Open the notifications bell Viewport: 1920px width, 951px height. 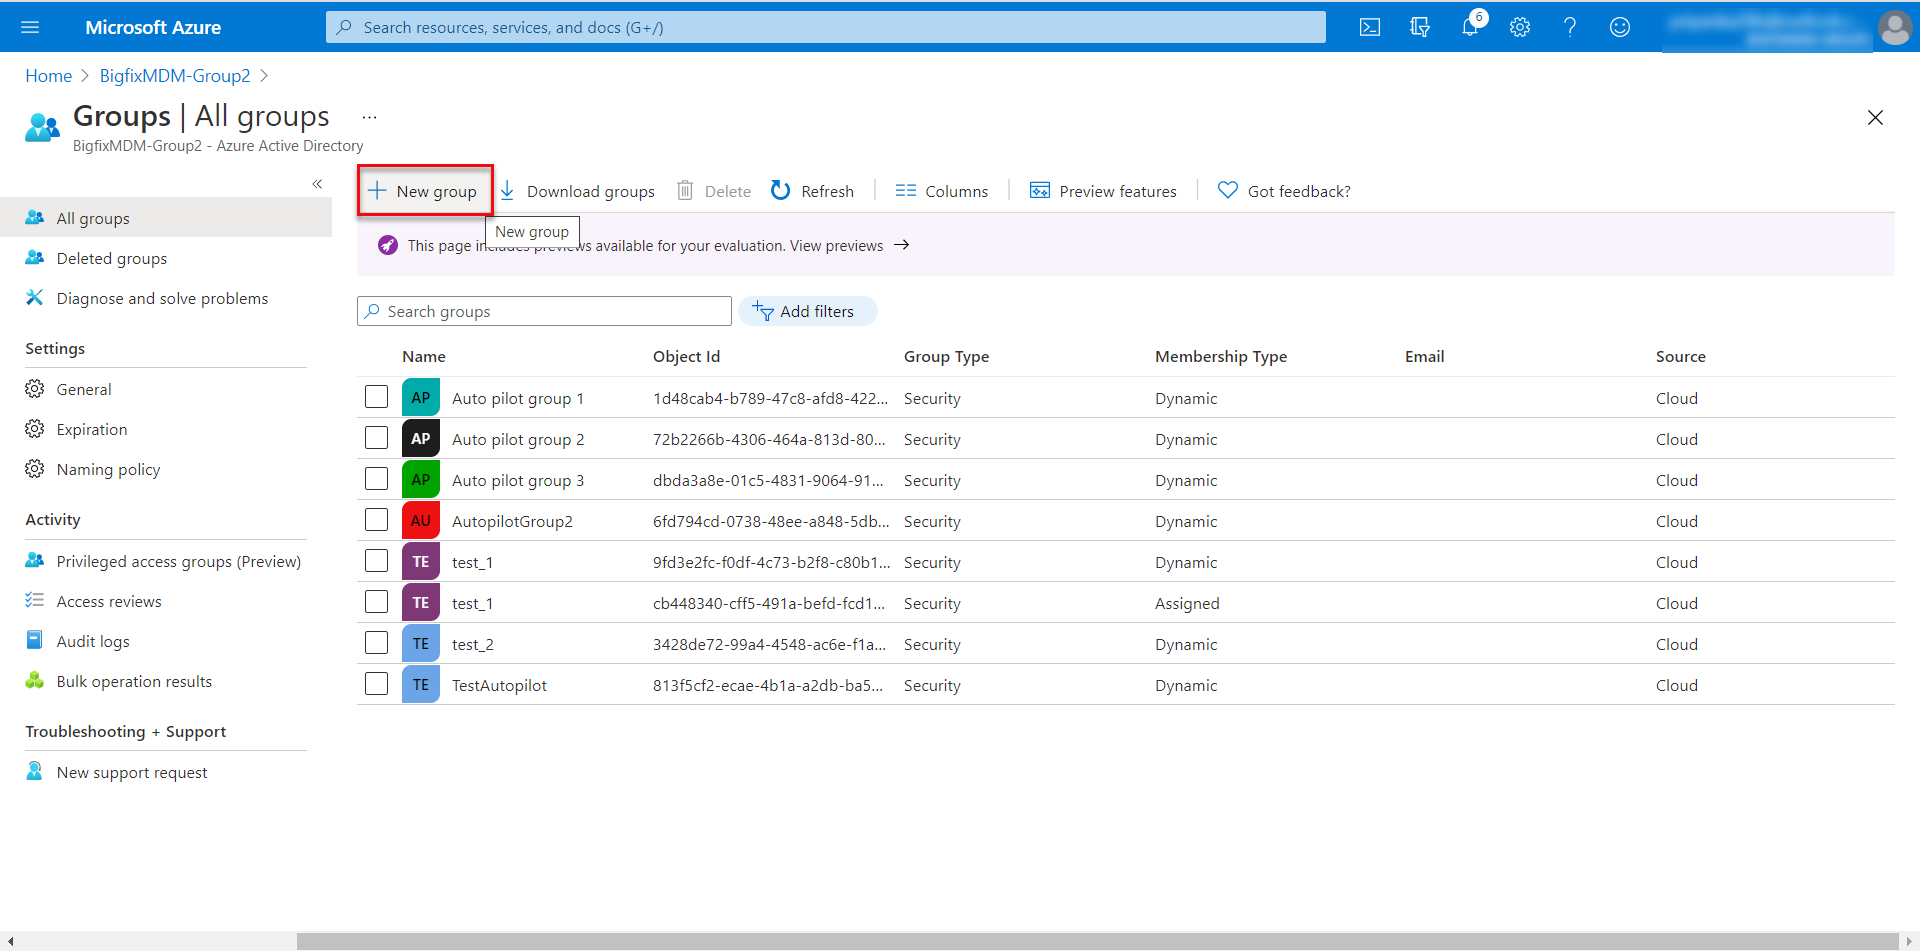tap(1470, 27)
